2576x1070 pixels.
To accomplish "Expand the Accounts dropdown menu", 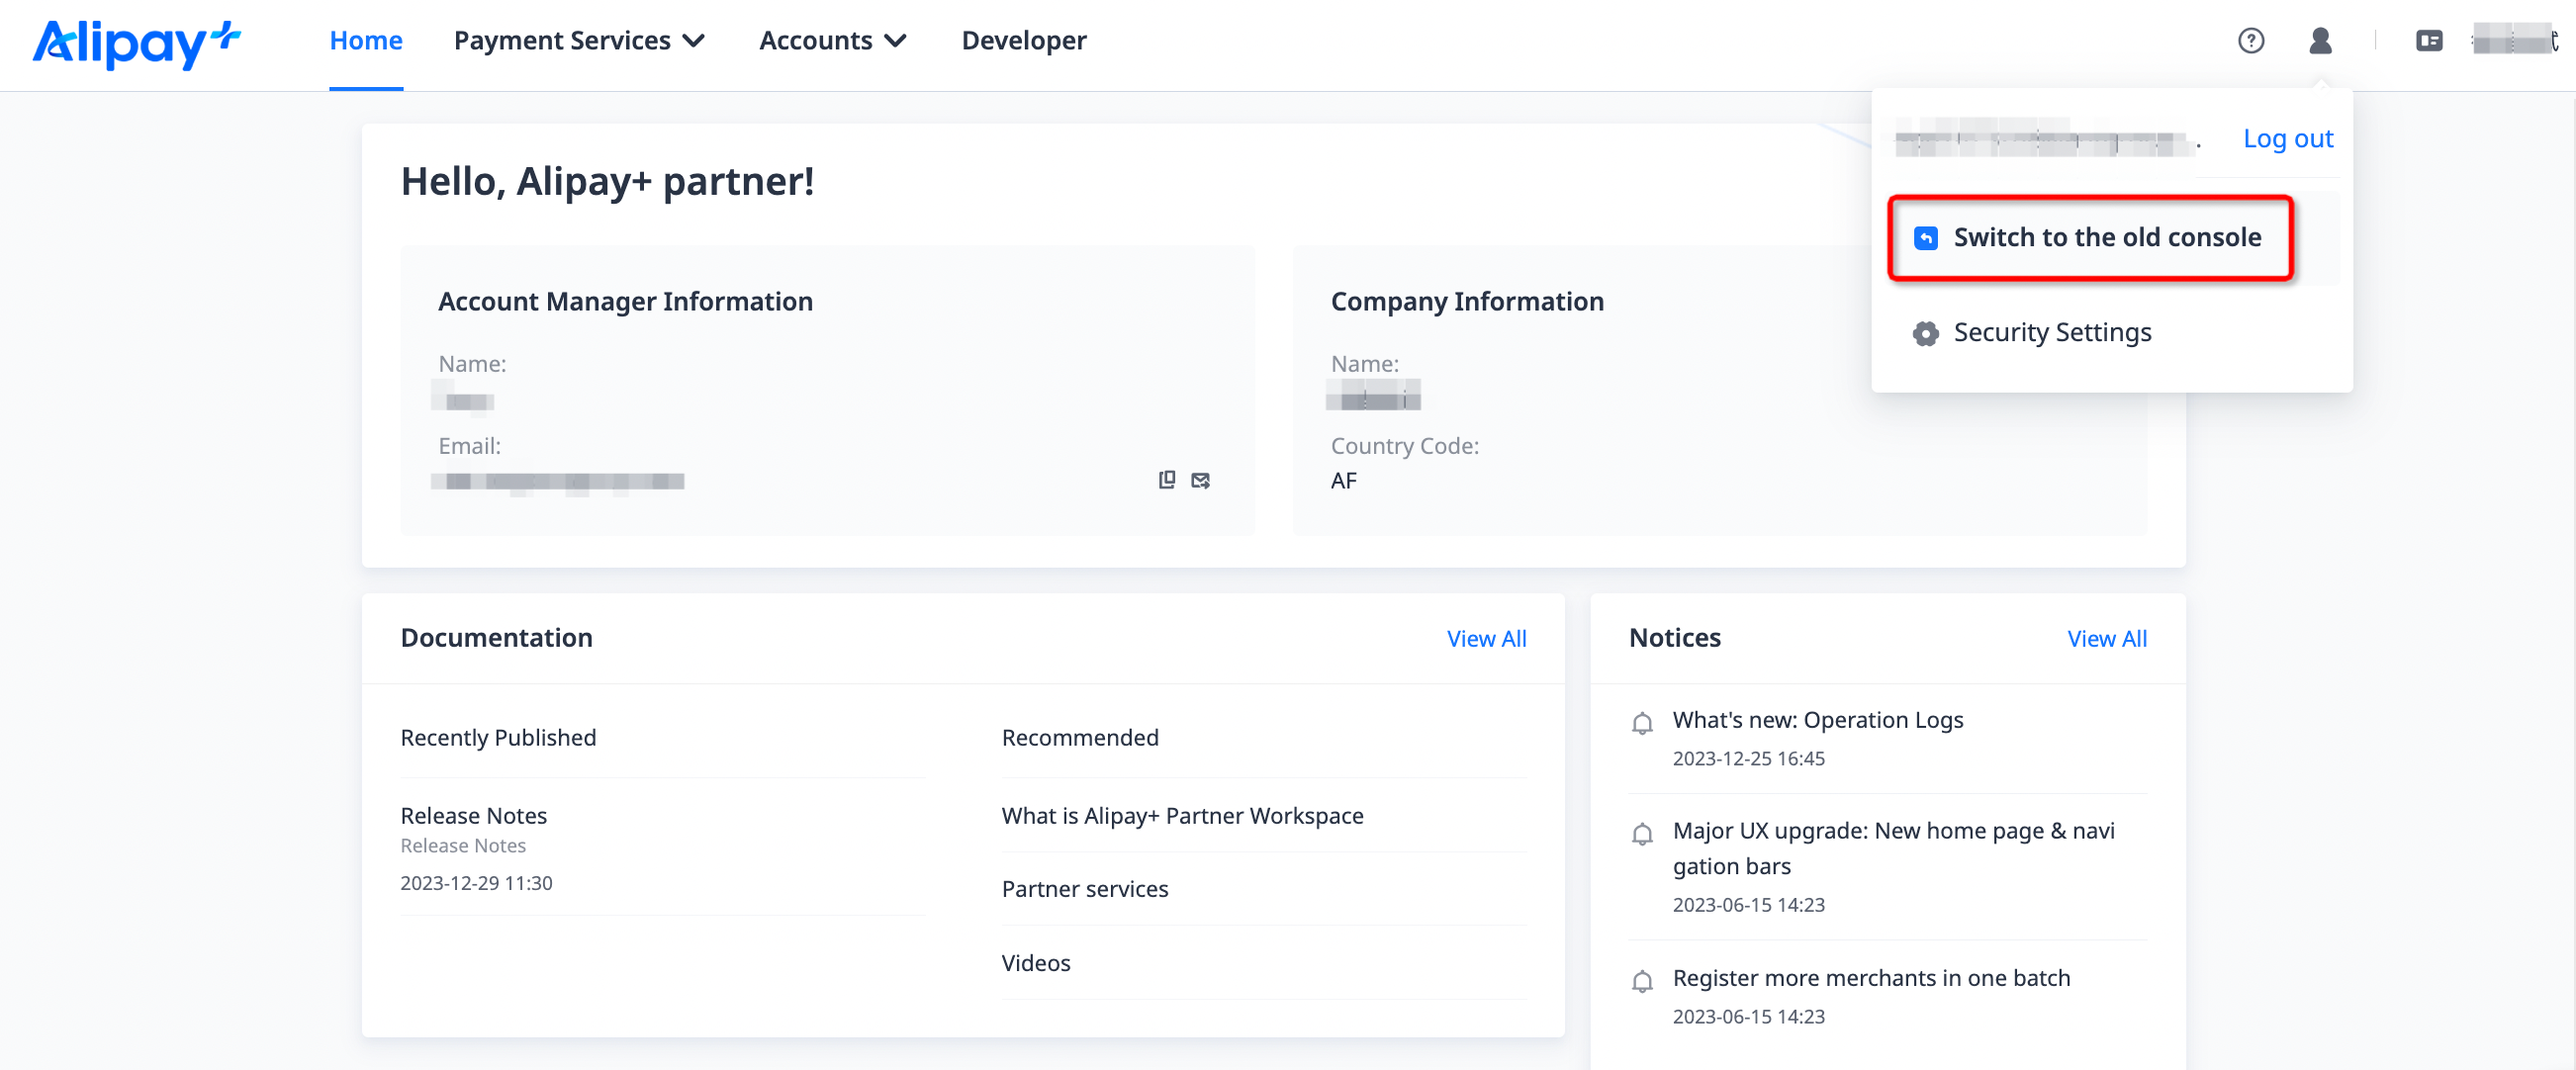I will point(832,41).
